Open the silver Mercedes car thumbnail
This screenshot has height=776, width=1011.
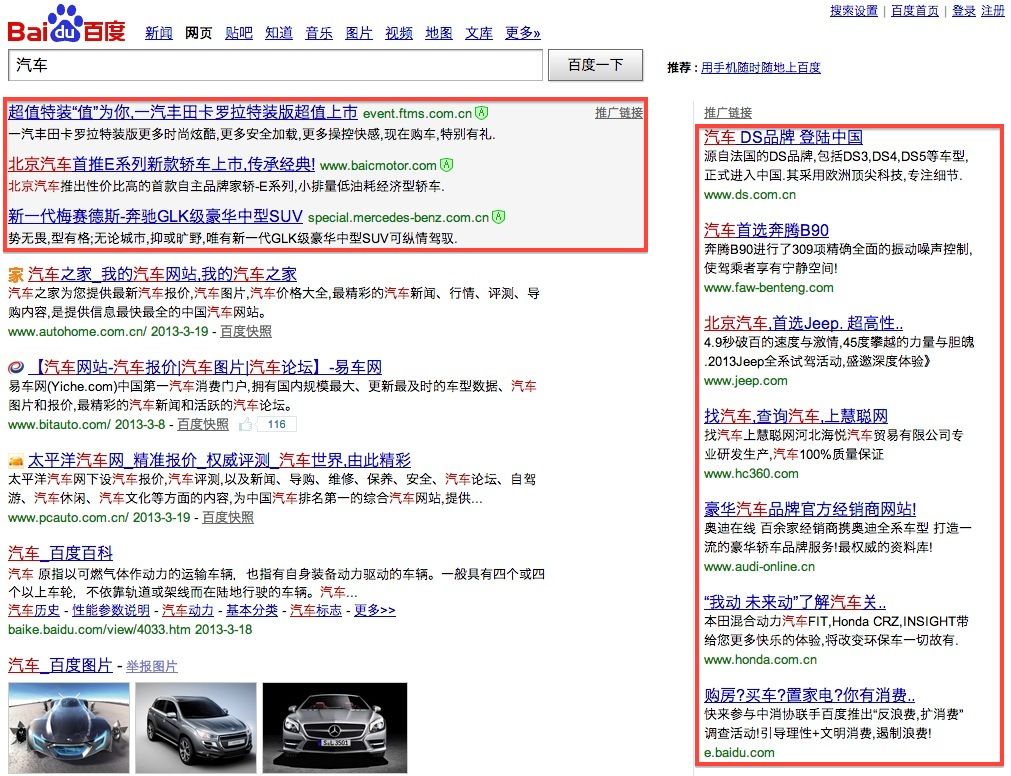pyautogui.click(x=335, y=728)
